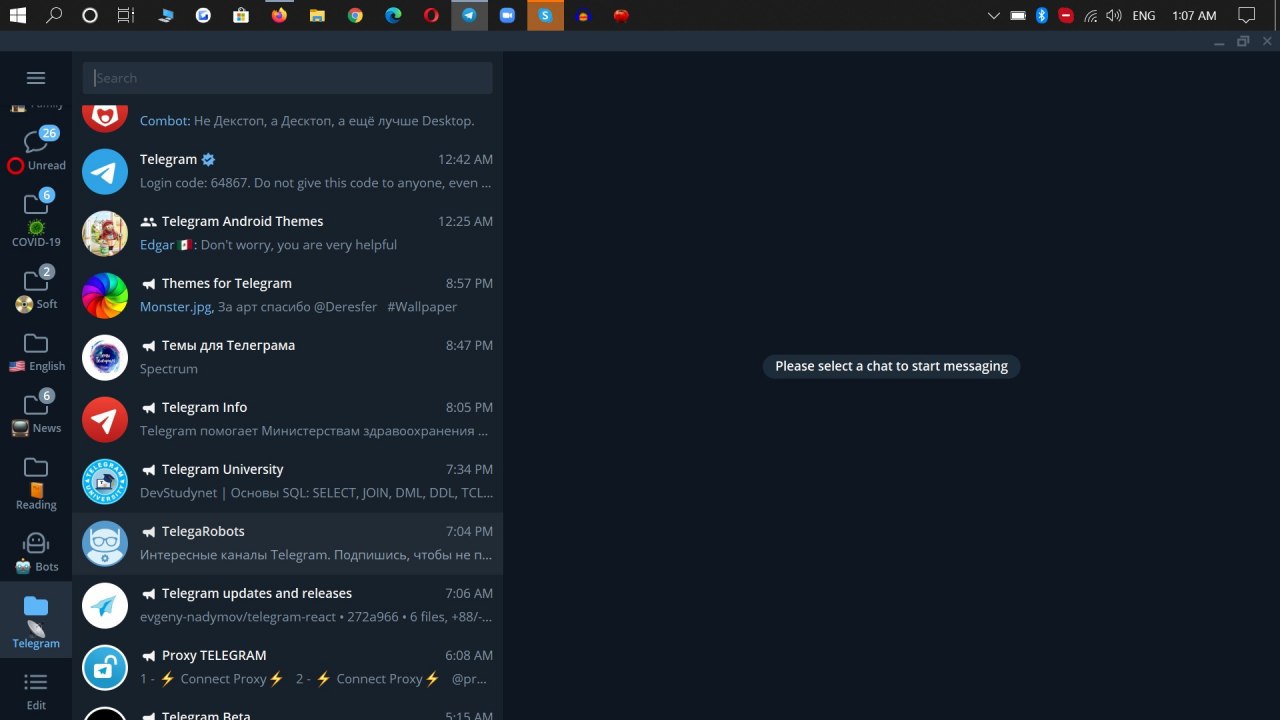Click Telegram updates and releases avatar
Viewport: 1280px width, 720px height.
pyautogui.click(x=105, y=605)
